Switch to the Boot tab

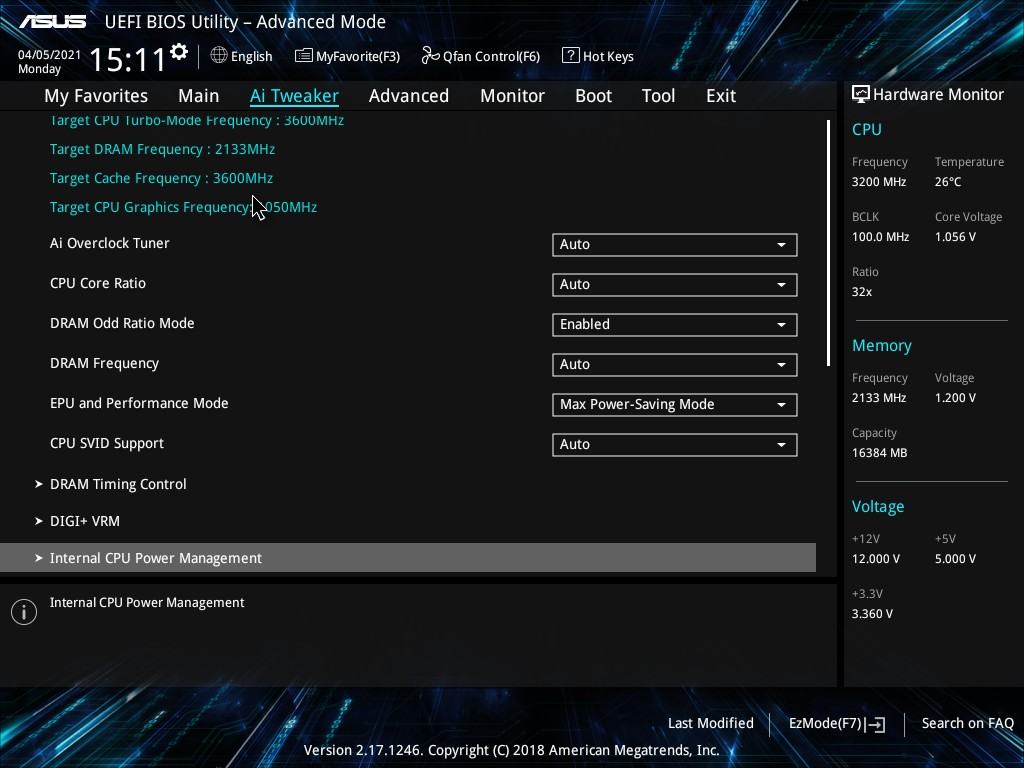594,96
